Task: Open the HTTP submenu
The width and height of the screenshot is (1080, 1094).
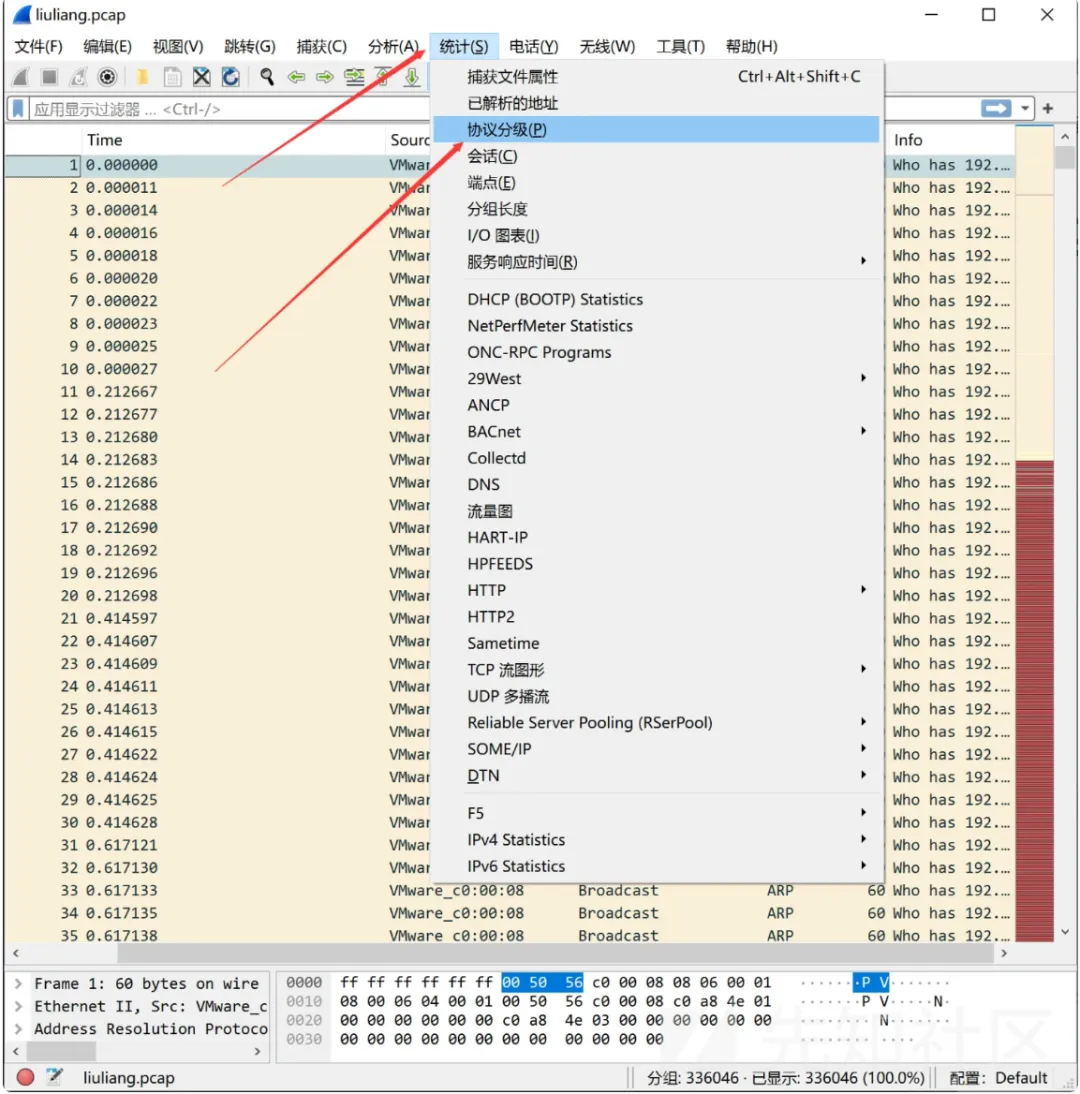Action: [656, 590]
